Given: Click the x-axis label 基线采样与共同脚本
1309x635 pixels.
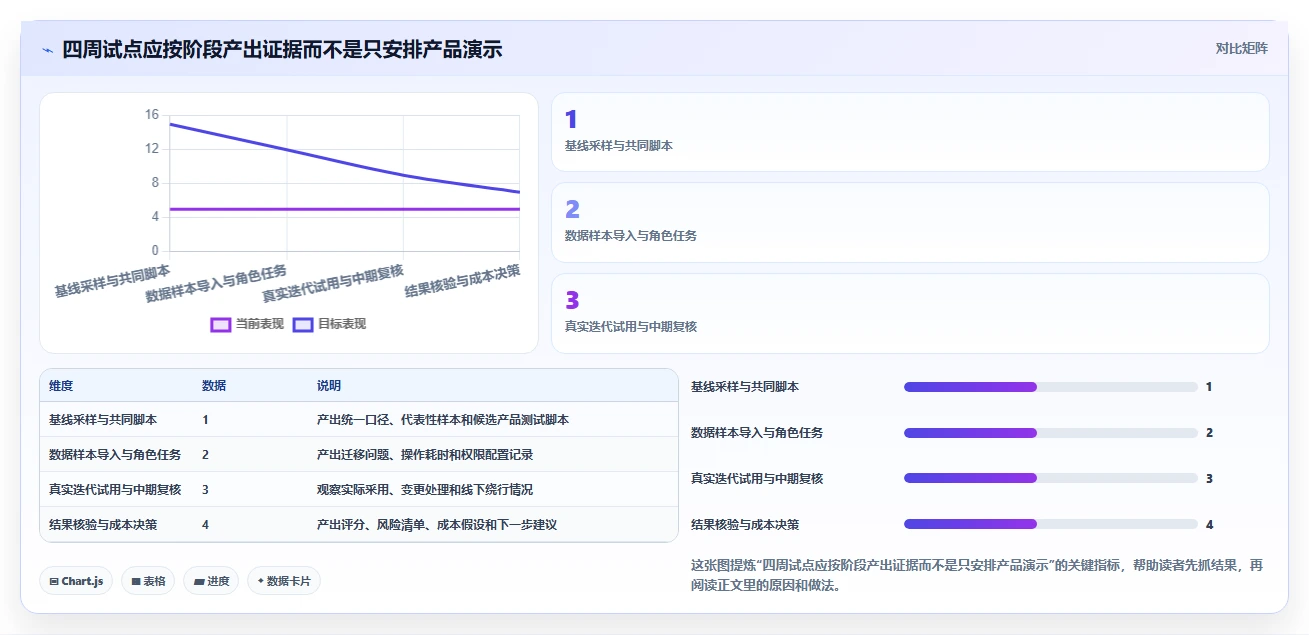Looking at the screenshot, I should (112, 281).
